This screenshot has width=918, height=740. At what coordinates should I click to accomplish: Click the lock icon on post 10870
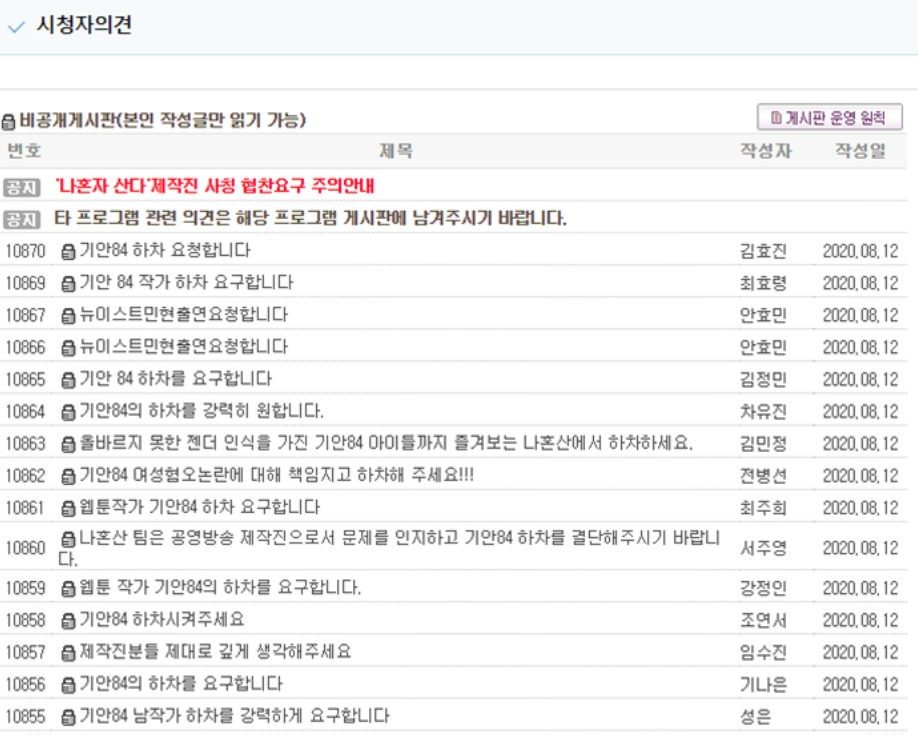click(68, 251)
